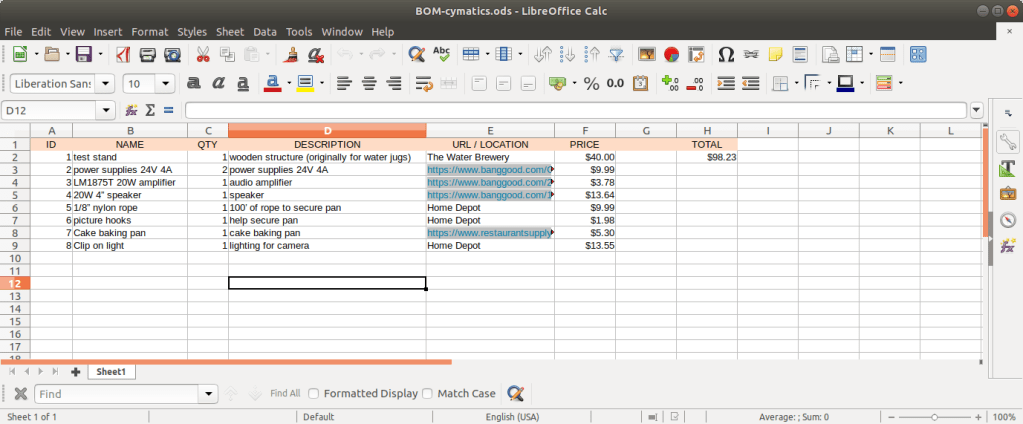This screenshot has height=424, width=1023.
Task: Enable the Formatted Display checkbox
Action: [x=314, y=393]
